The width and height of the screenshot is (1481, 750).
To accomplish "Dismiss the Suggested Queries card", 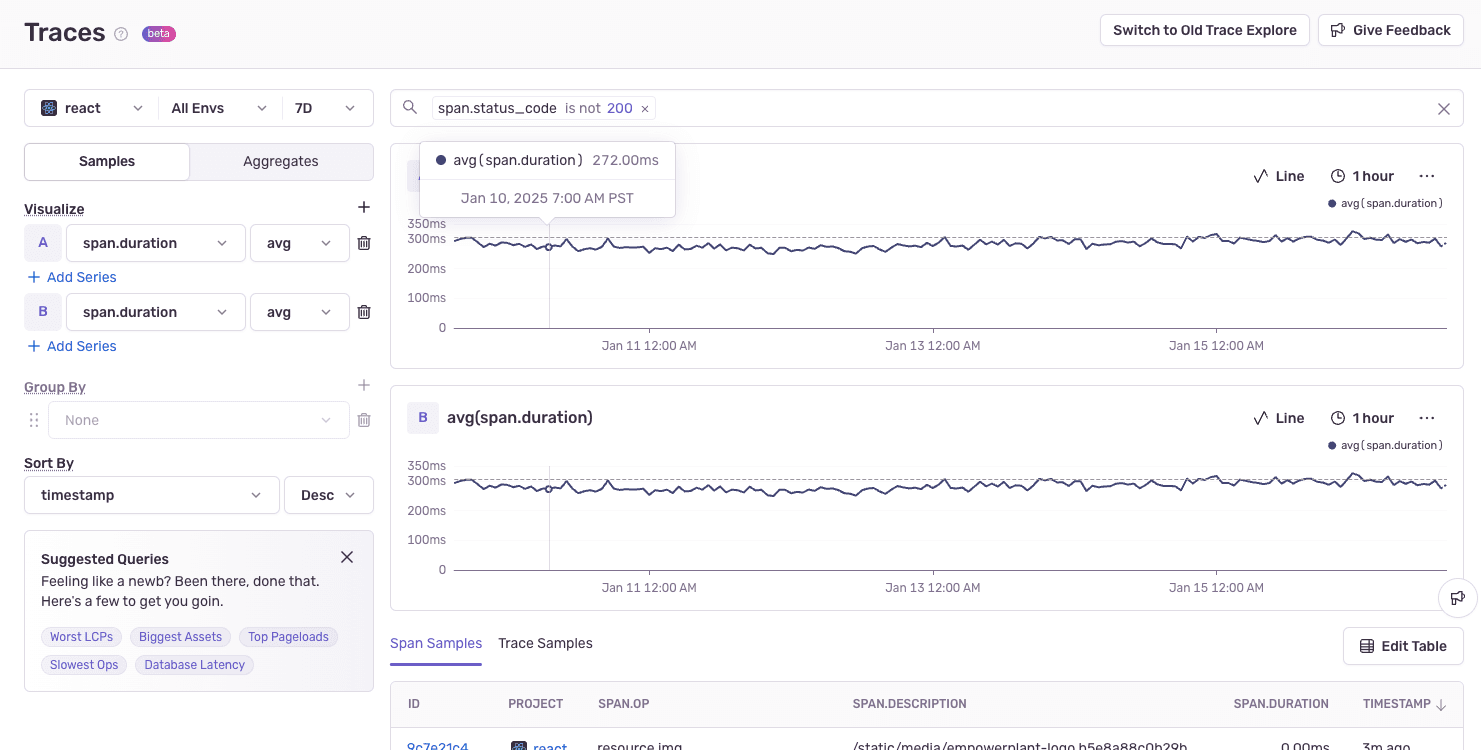I will coord(347,557).
